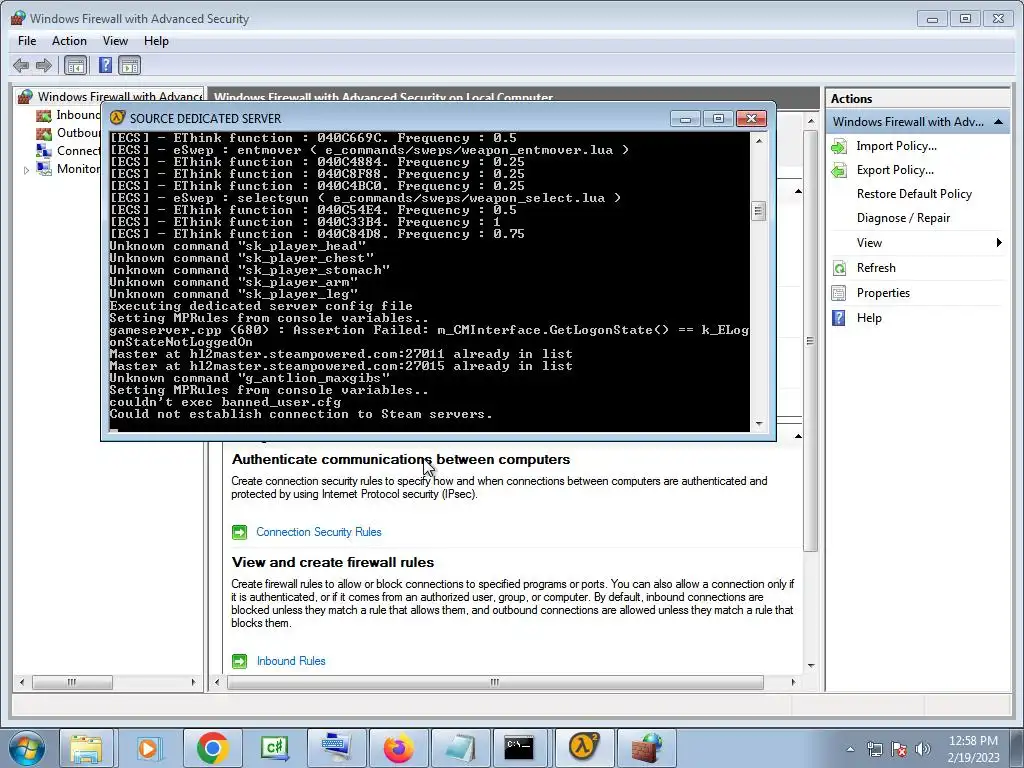Open Firefox from taskbar

click(x=399, y=748)
